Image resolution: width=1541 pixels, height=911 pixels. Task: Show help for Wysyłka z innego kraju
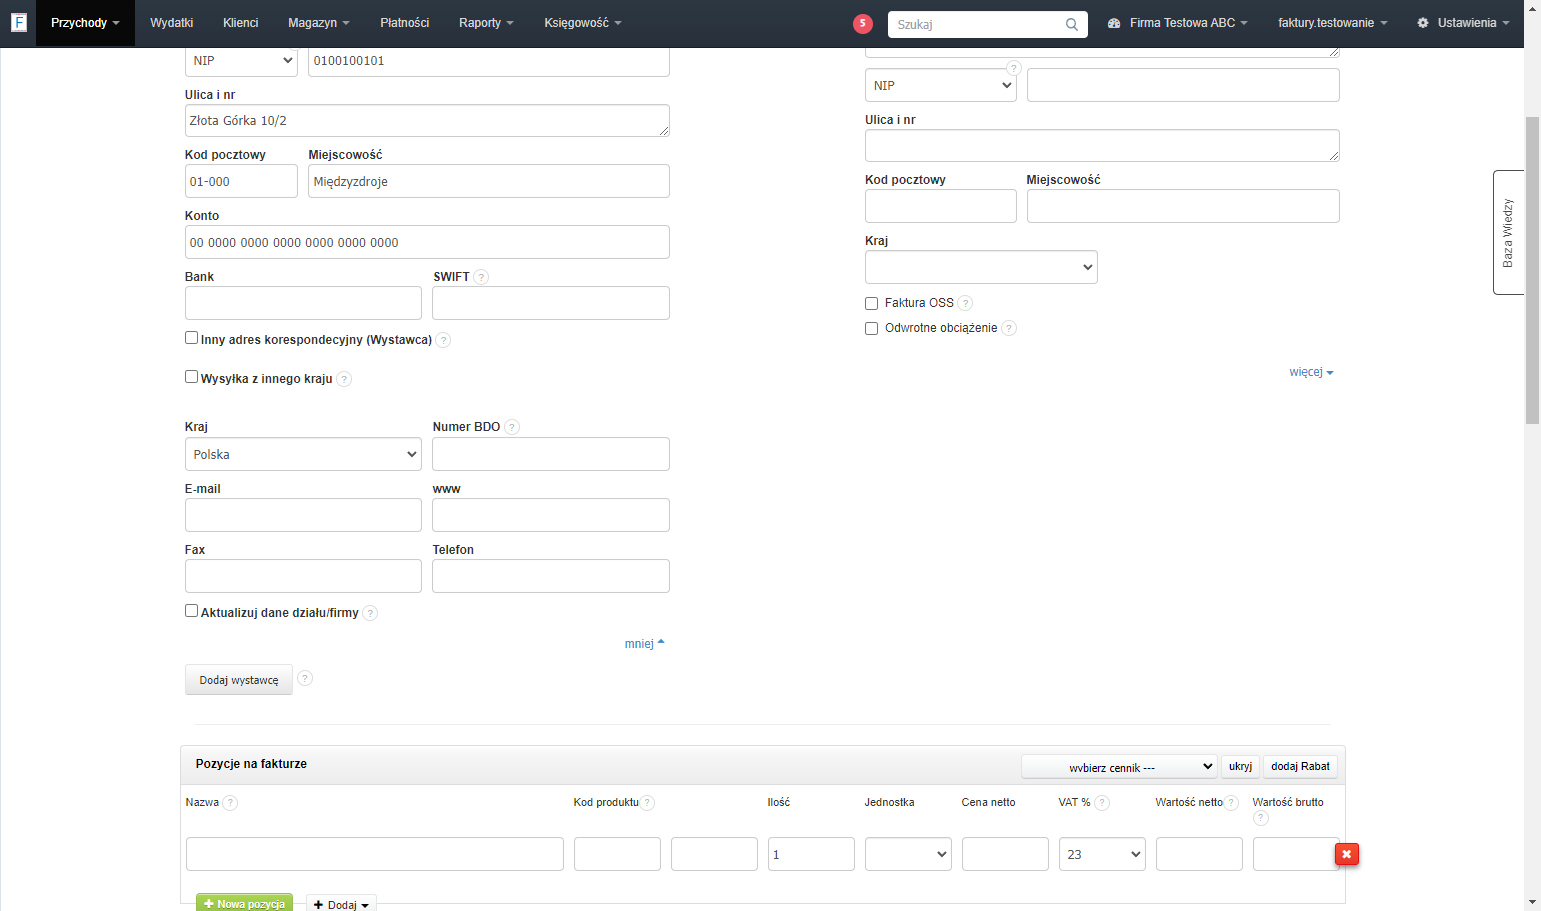pyautogui.click(x=344, y=379)
